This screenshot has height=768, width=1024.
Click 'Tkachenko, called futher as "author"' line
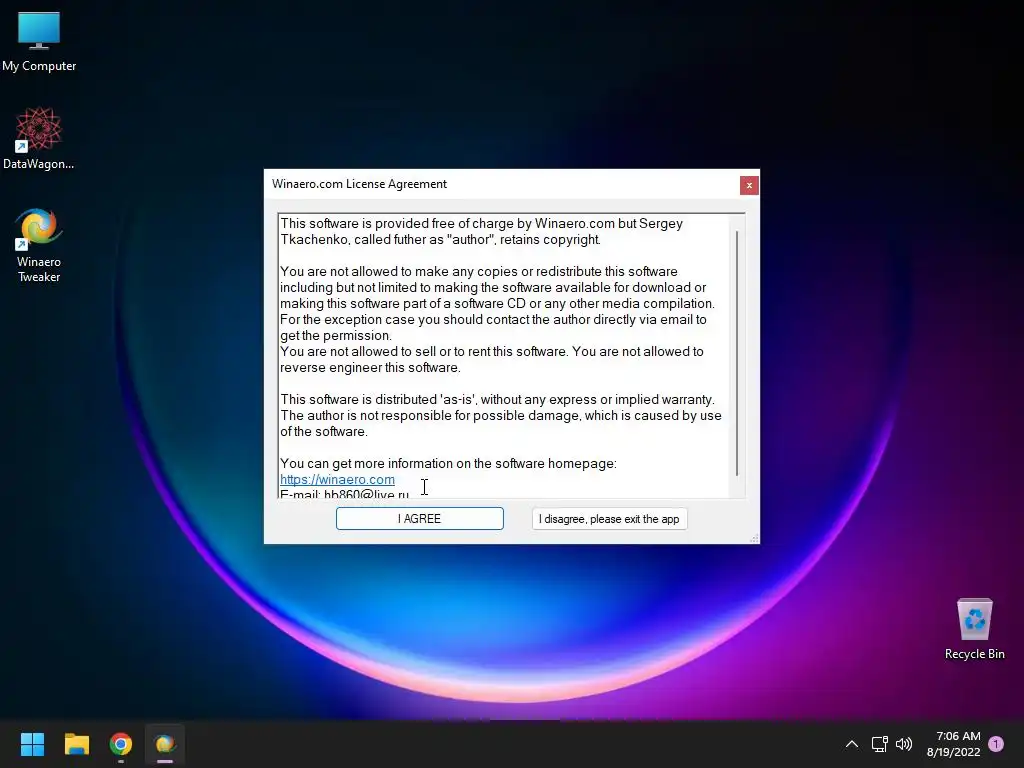coord(440,240)
